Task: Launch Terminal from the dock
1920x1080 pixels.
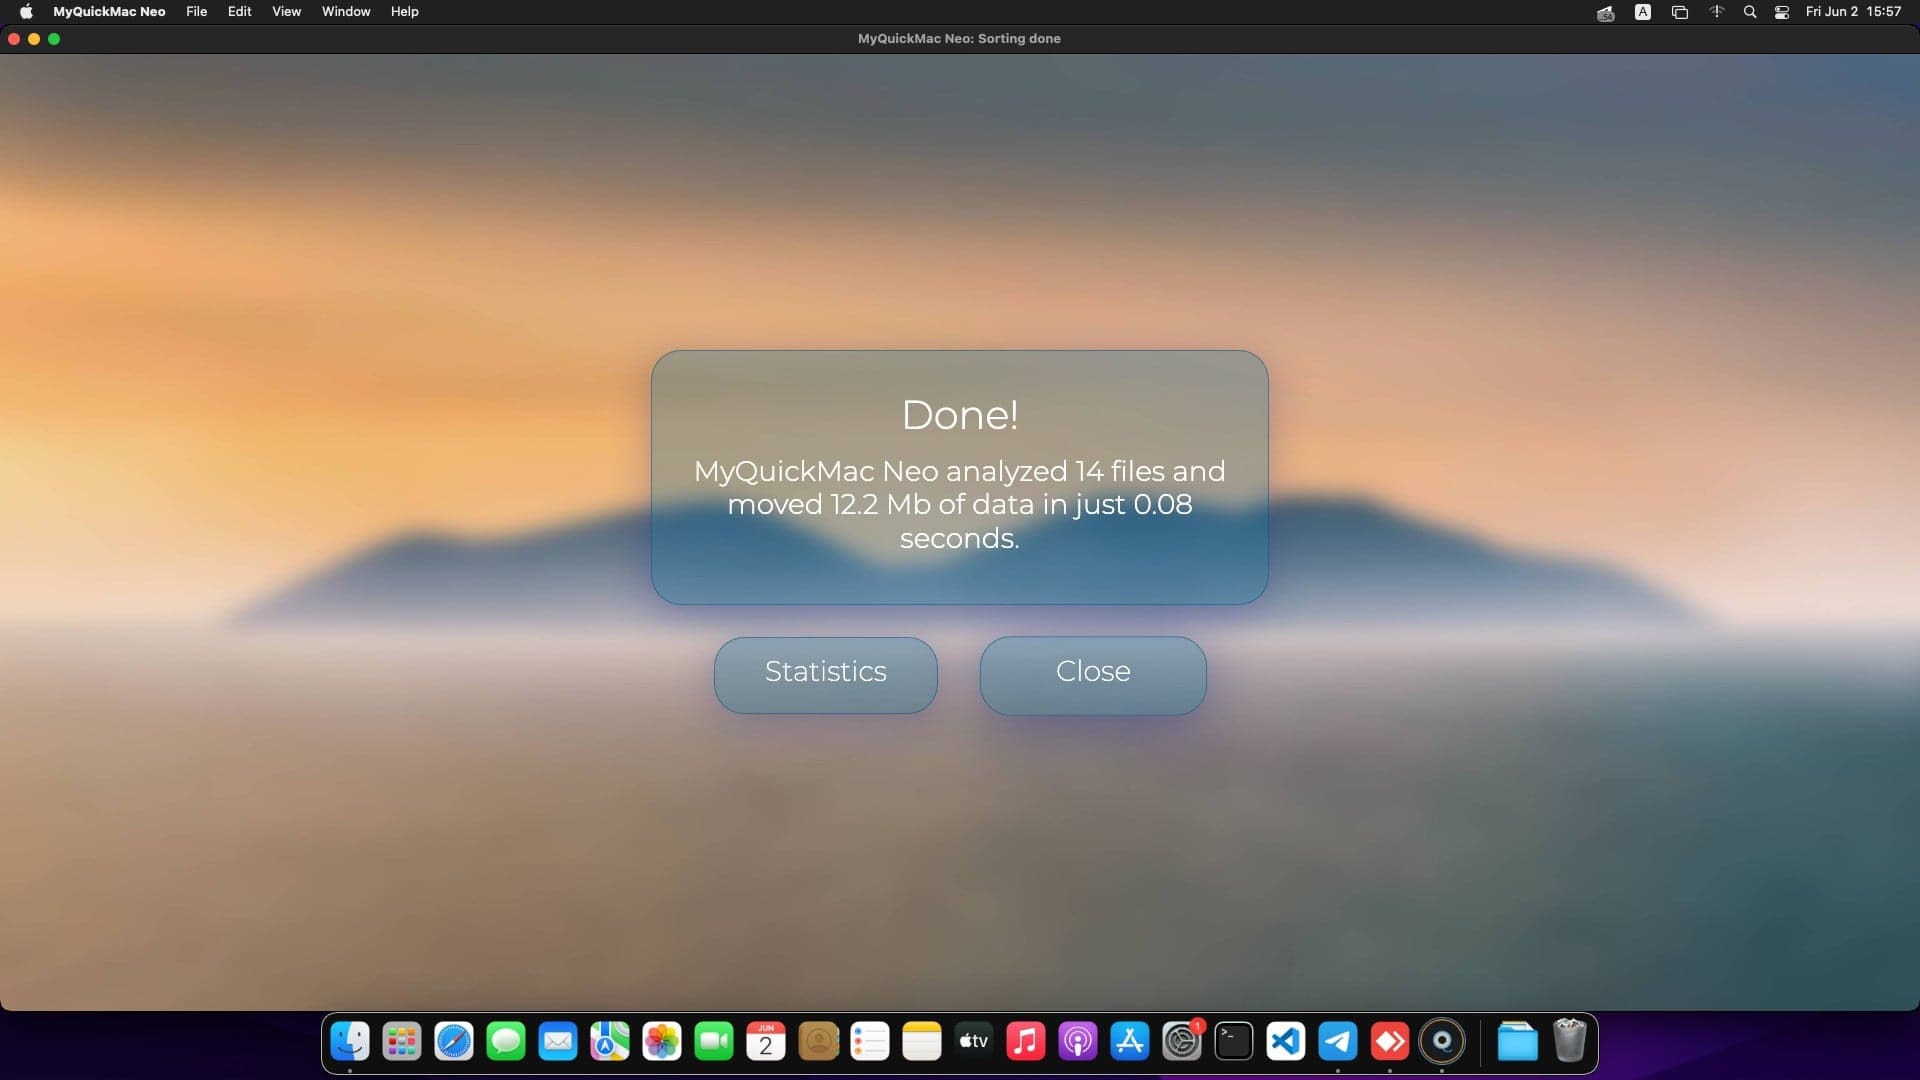Action: [x=1234, y=1042]
